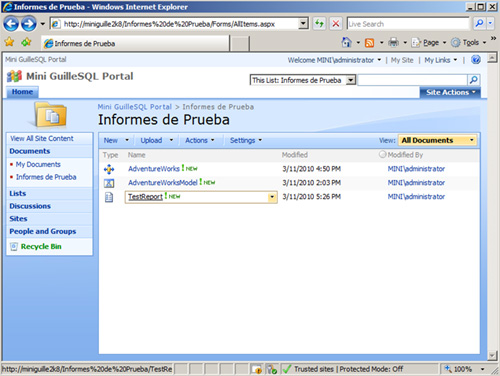Open the Site Actions menu

450,92
